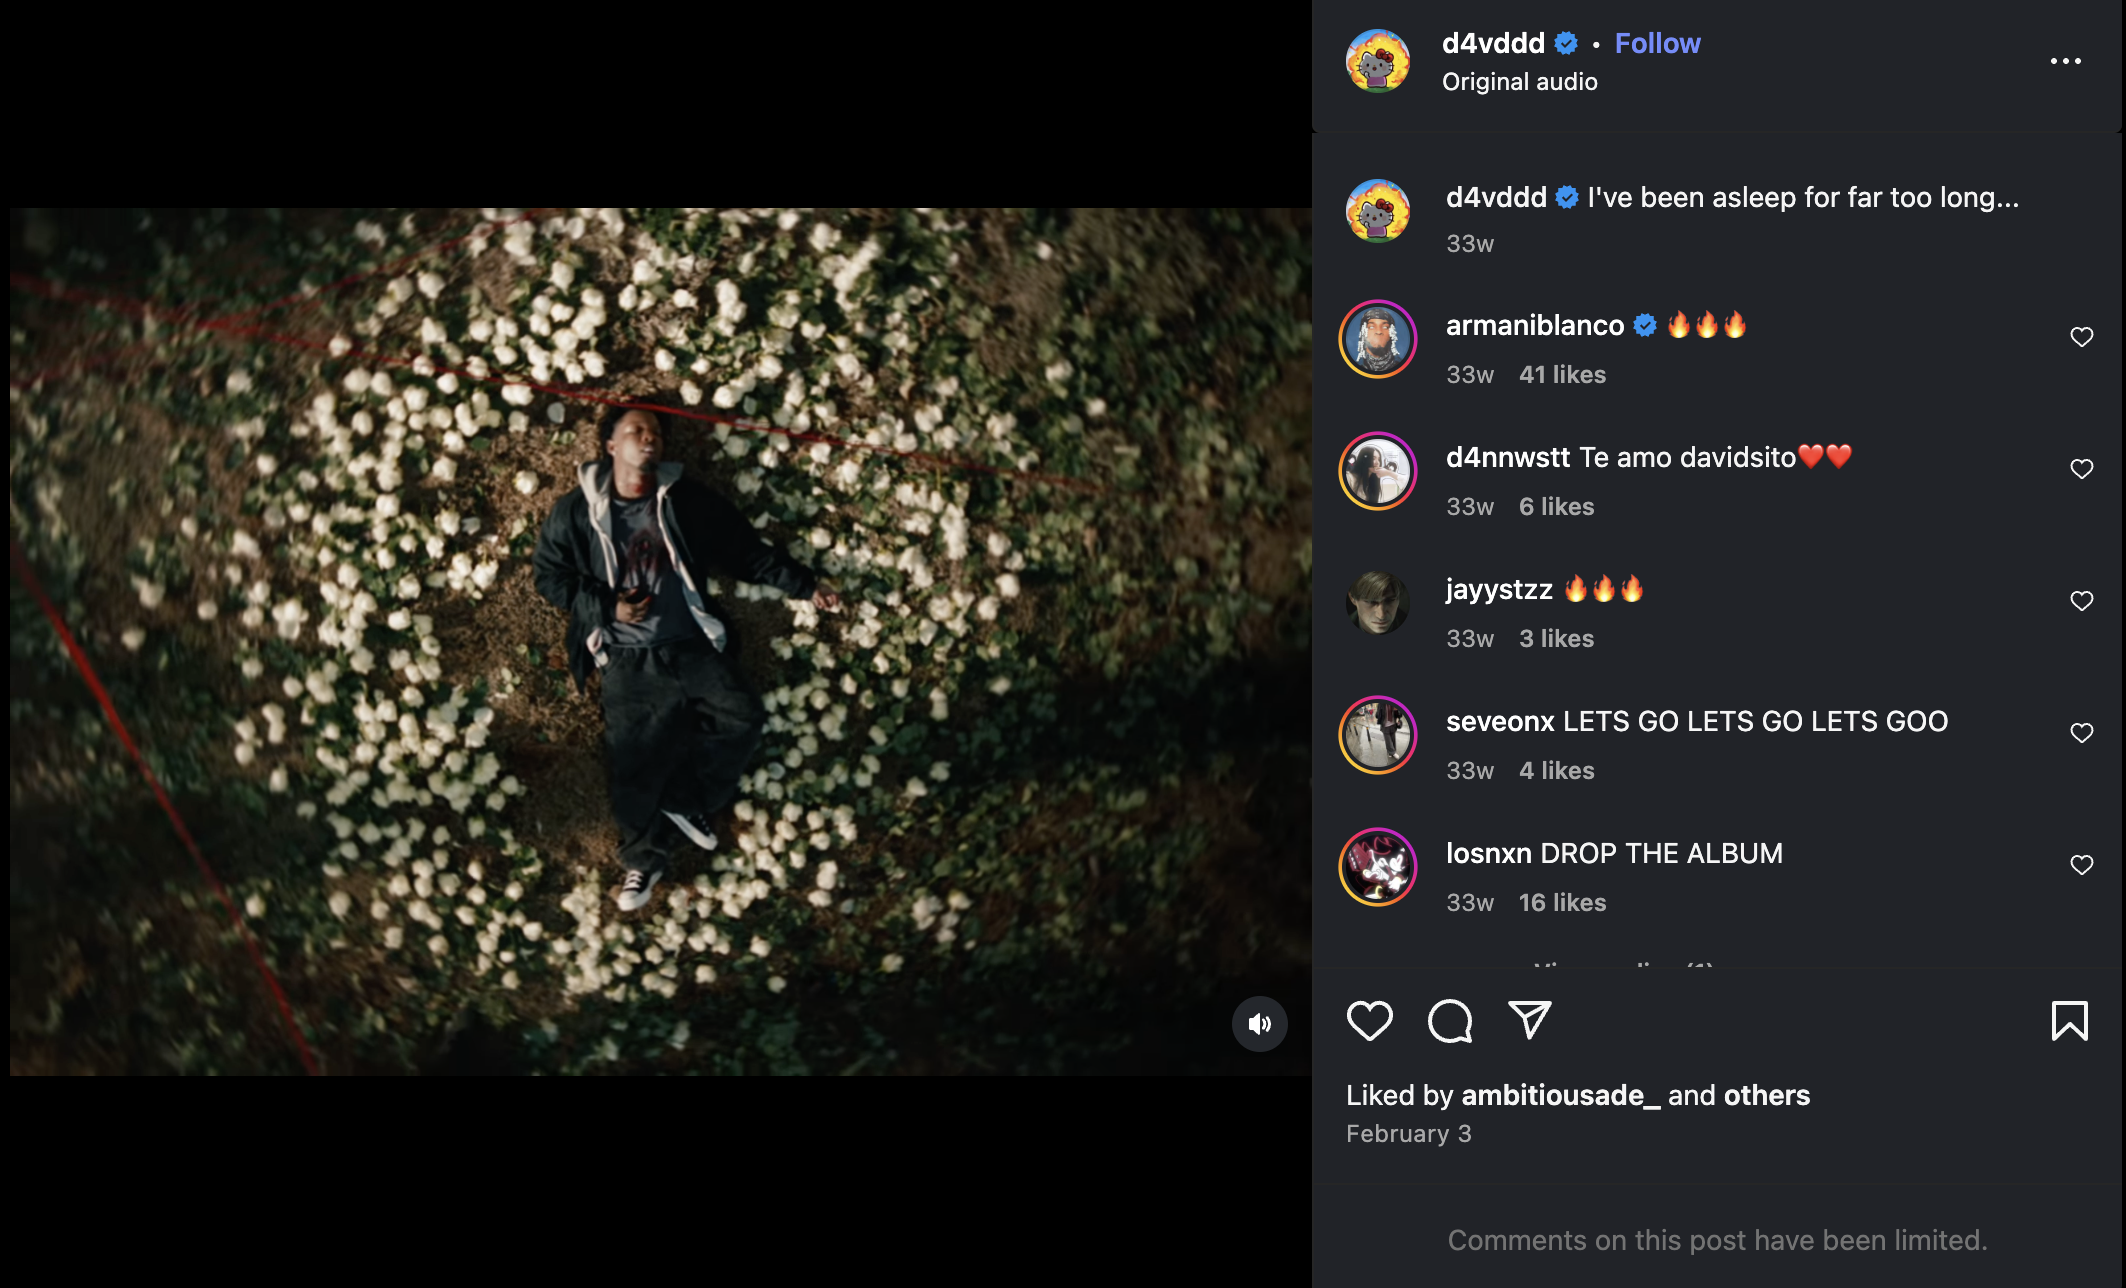Click the video to pause playback
The width and height of the screenshot is (2126, 1288).
pos(660,641)
